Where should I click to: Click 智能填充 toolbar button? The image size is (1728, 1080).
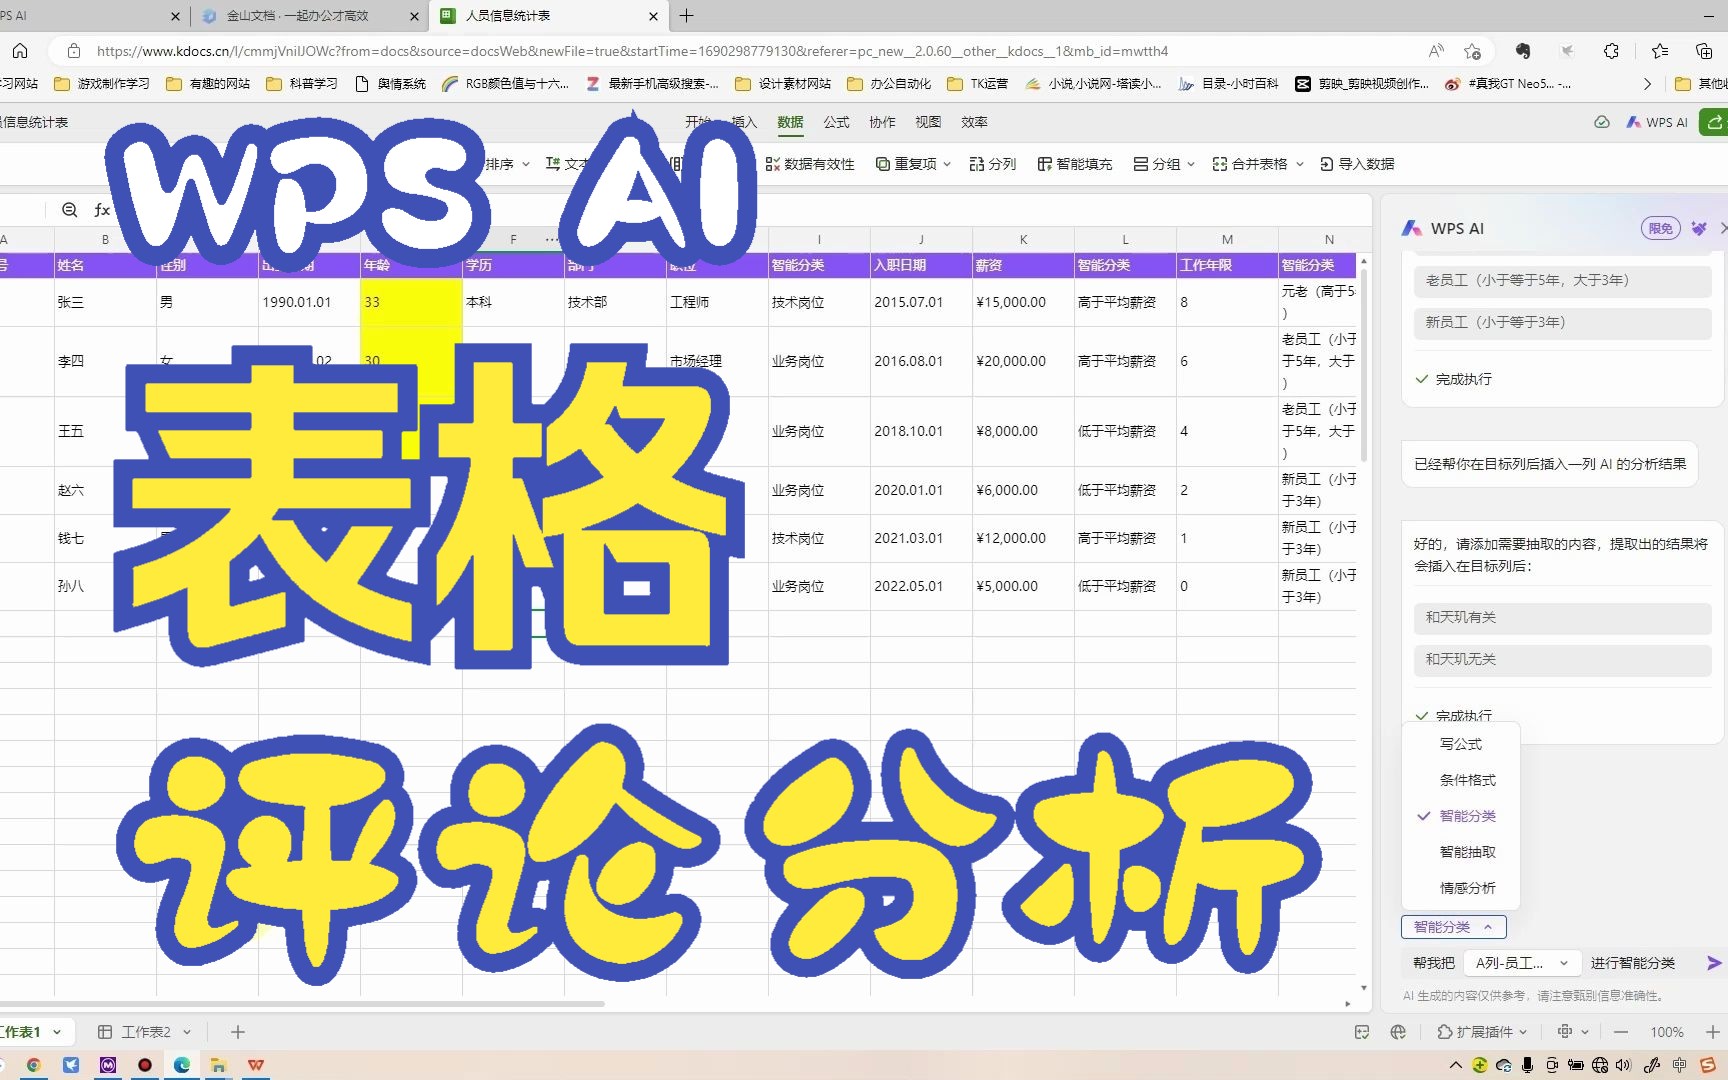(x=1074, y=164)
